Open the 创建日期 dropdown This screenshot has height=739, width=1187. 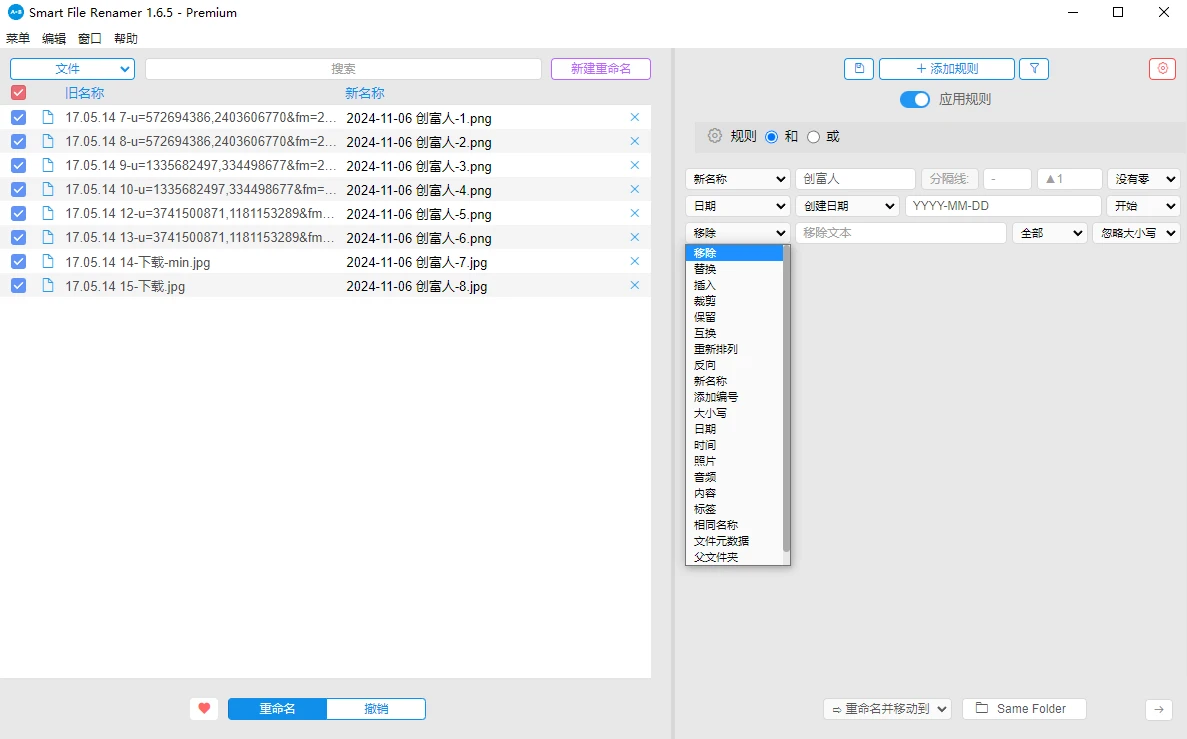(847, 205)
